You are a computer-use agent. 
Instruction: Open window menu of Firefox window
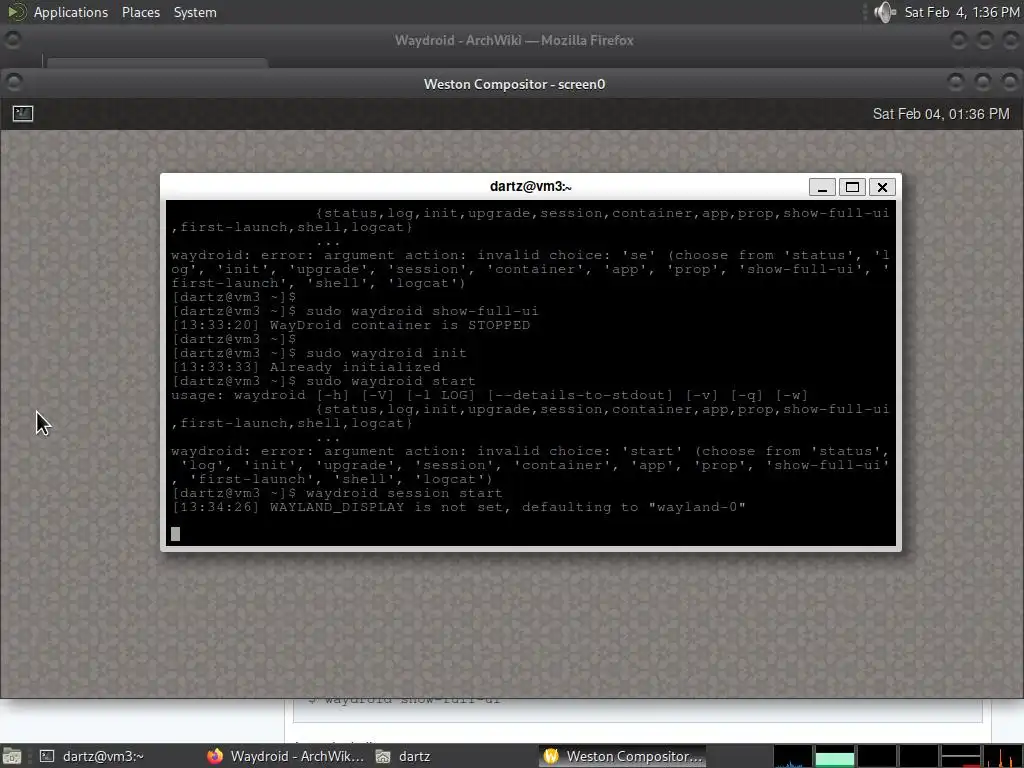[12, 40]
